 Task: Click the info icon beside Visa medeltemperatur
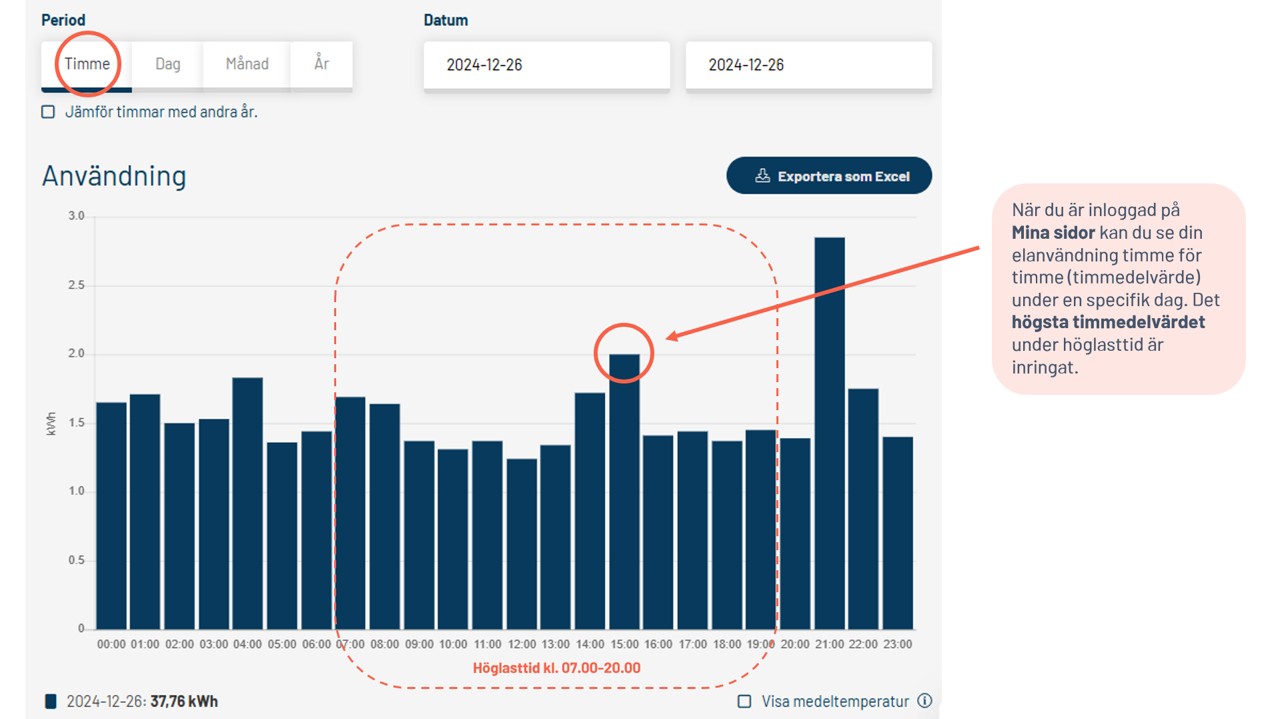pos(925,701)
